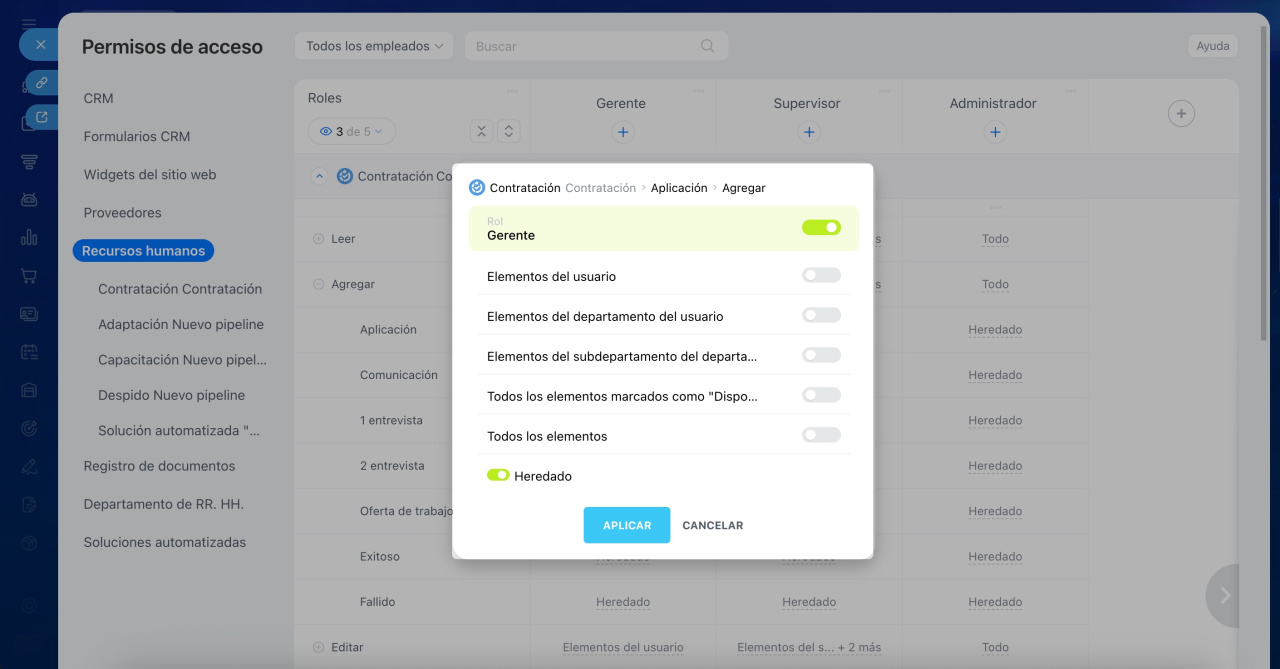Expand the Leer permission row
This screenshot has height=669, width=1280.
click(319, 239)
